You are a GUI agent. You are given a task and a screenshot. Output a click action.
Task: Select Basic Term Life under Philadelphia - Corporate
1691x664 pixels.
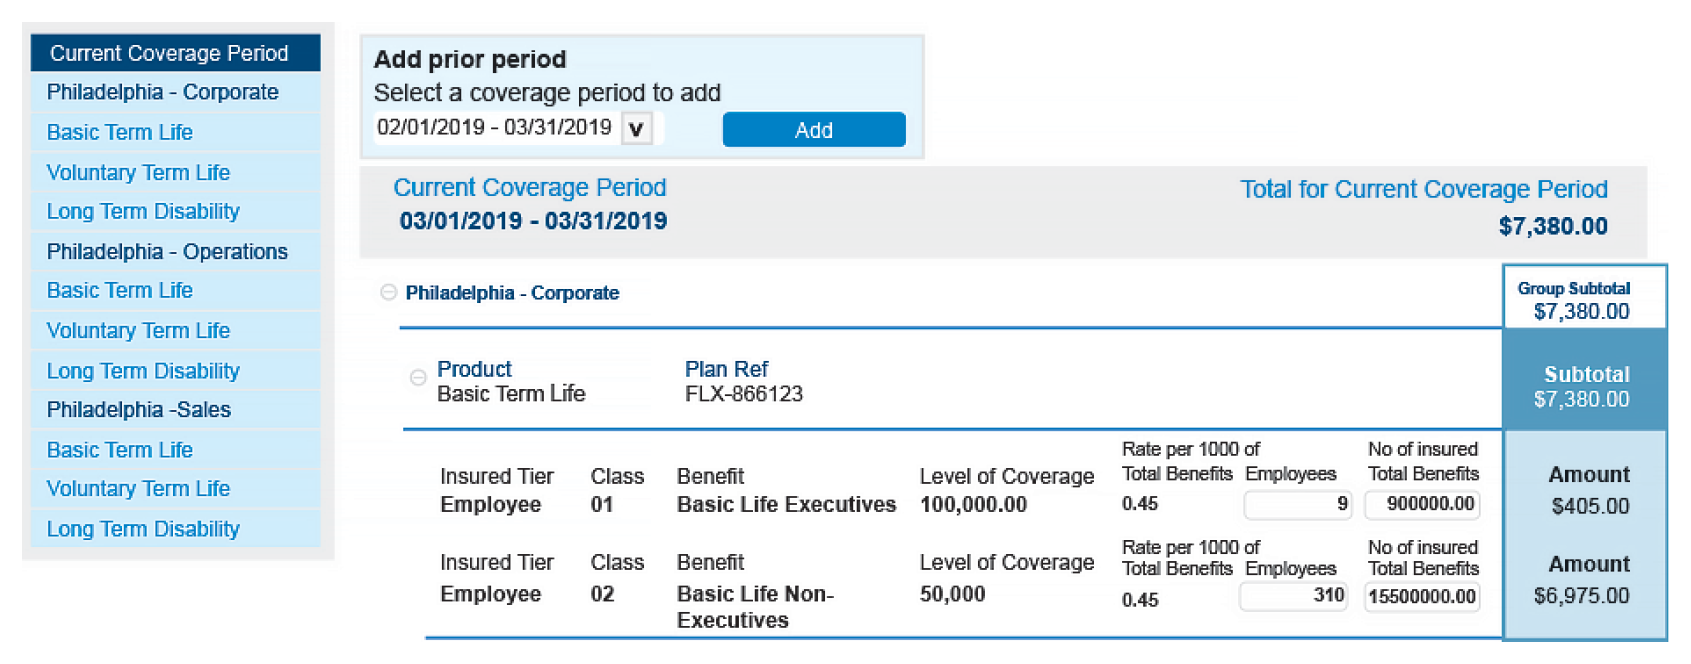[x=120, y=132]
